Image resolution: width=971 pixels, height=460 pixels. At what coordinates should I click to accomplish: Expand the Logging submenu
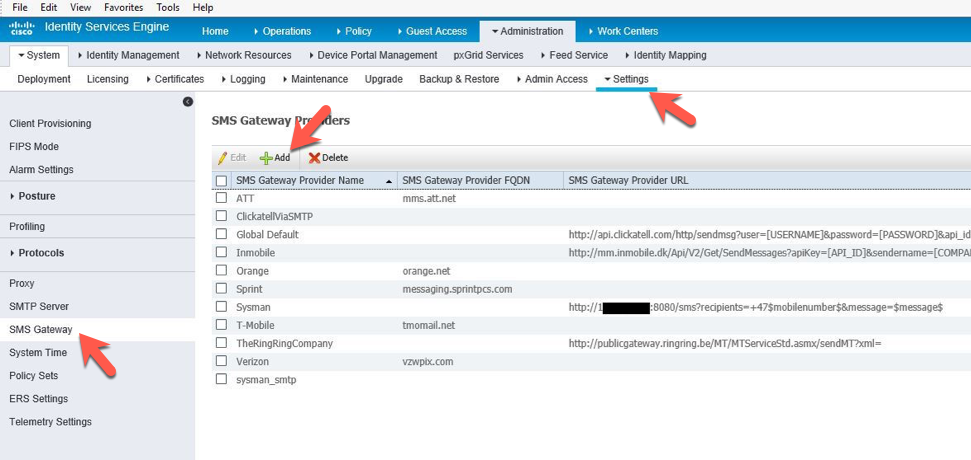tap(243, 79)
